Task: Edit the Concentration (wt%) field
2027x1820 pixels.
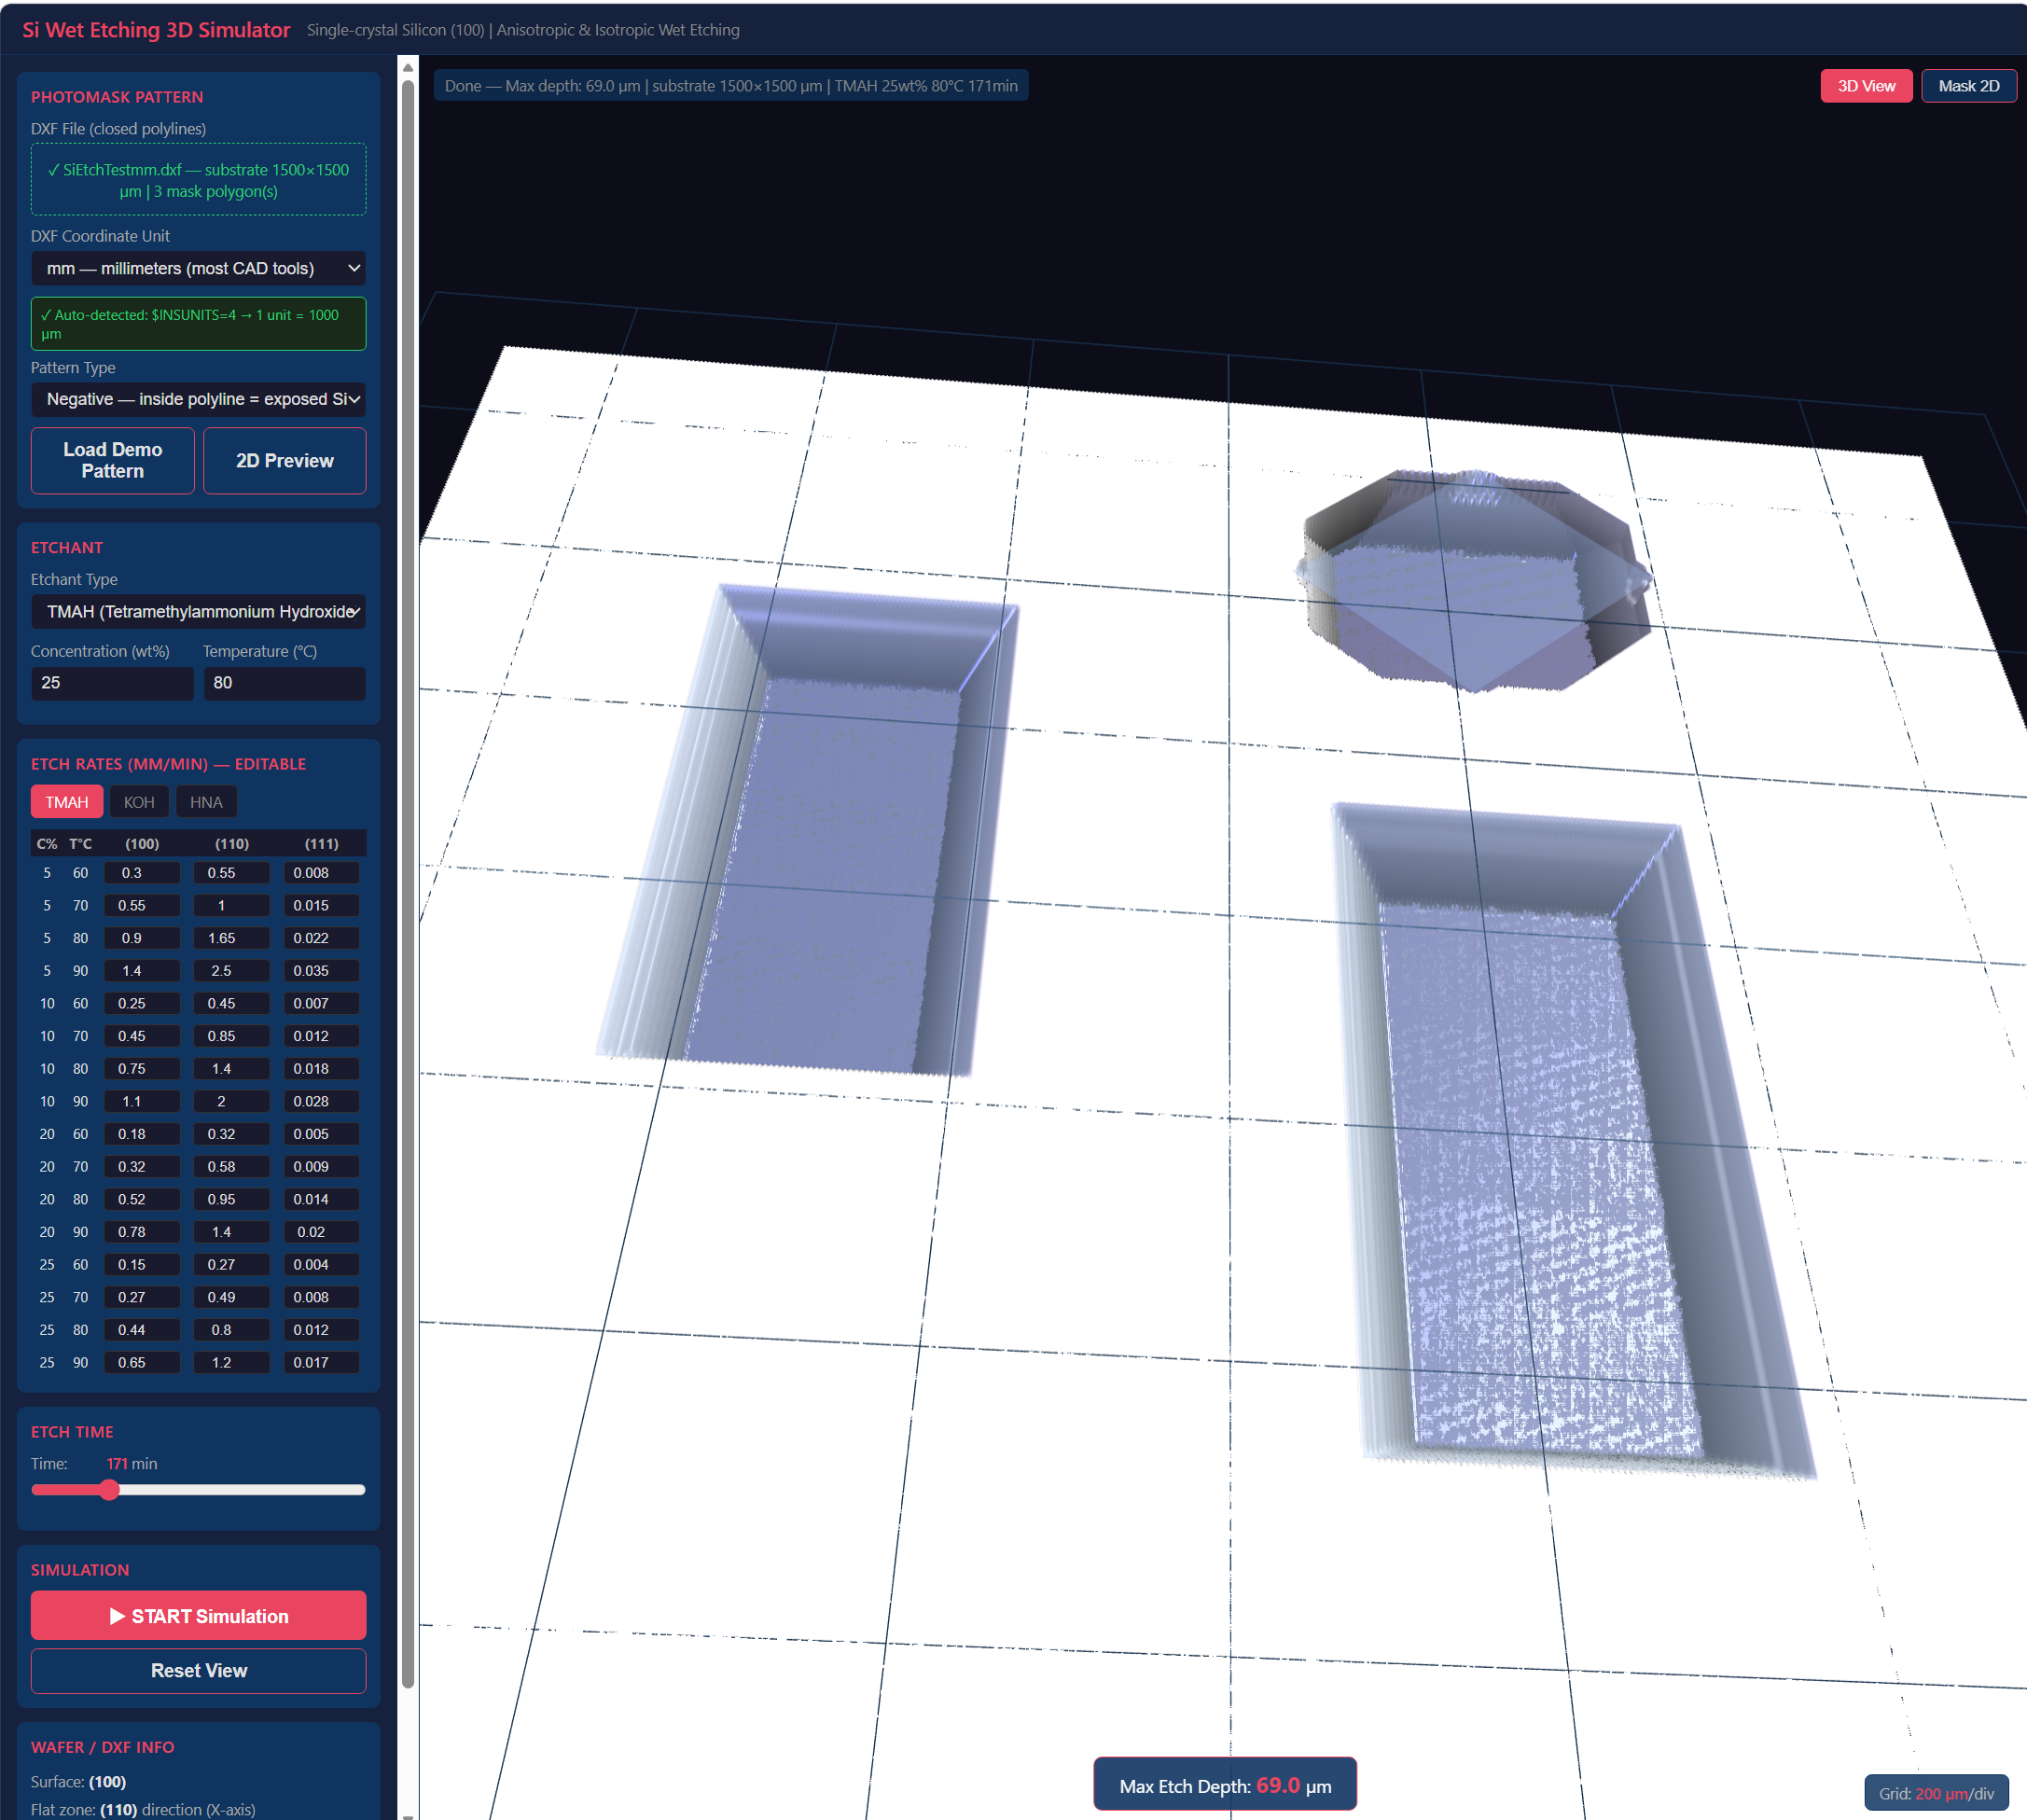Action: [x=112, y=683]
